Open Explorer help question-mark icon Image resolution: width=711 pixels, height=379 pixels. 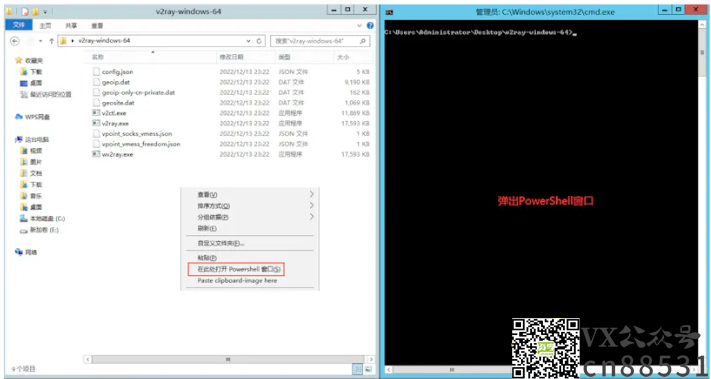[x=370, y=25]
